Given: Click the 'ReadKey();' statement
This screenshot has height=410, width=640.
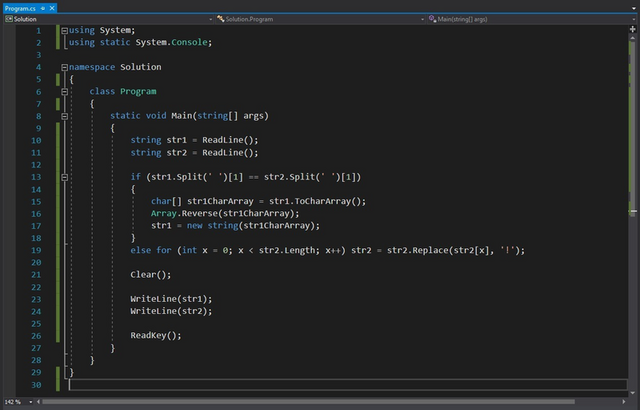Looking at the screenshot, I should pos(156,336).
